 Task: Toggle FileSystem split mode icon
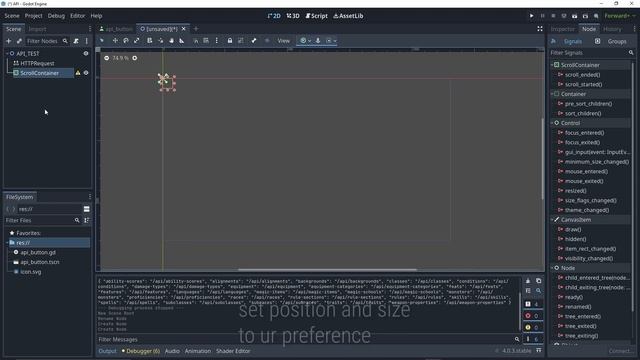(87, 209)
